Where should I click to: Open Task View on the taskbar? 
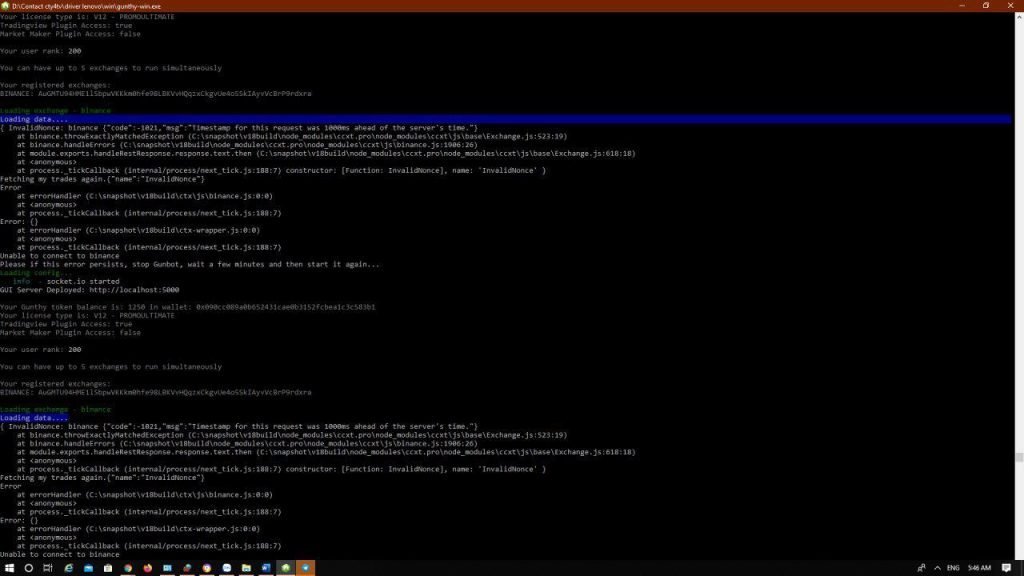(47, 568)
